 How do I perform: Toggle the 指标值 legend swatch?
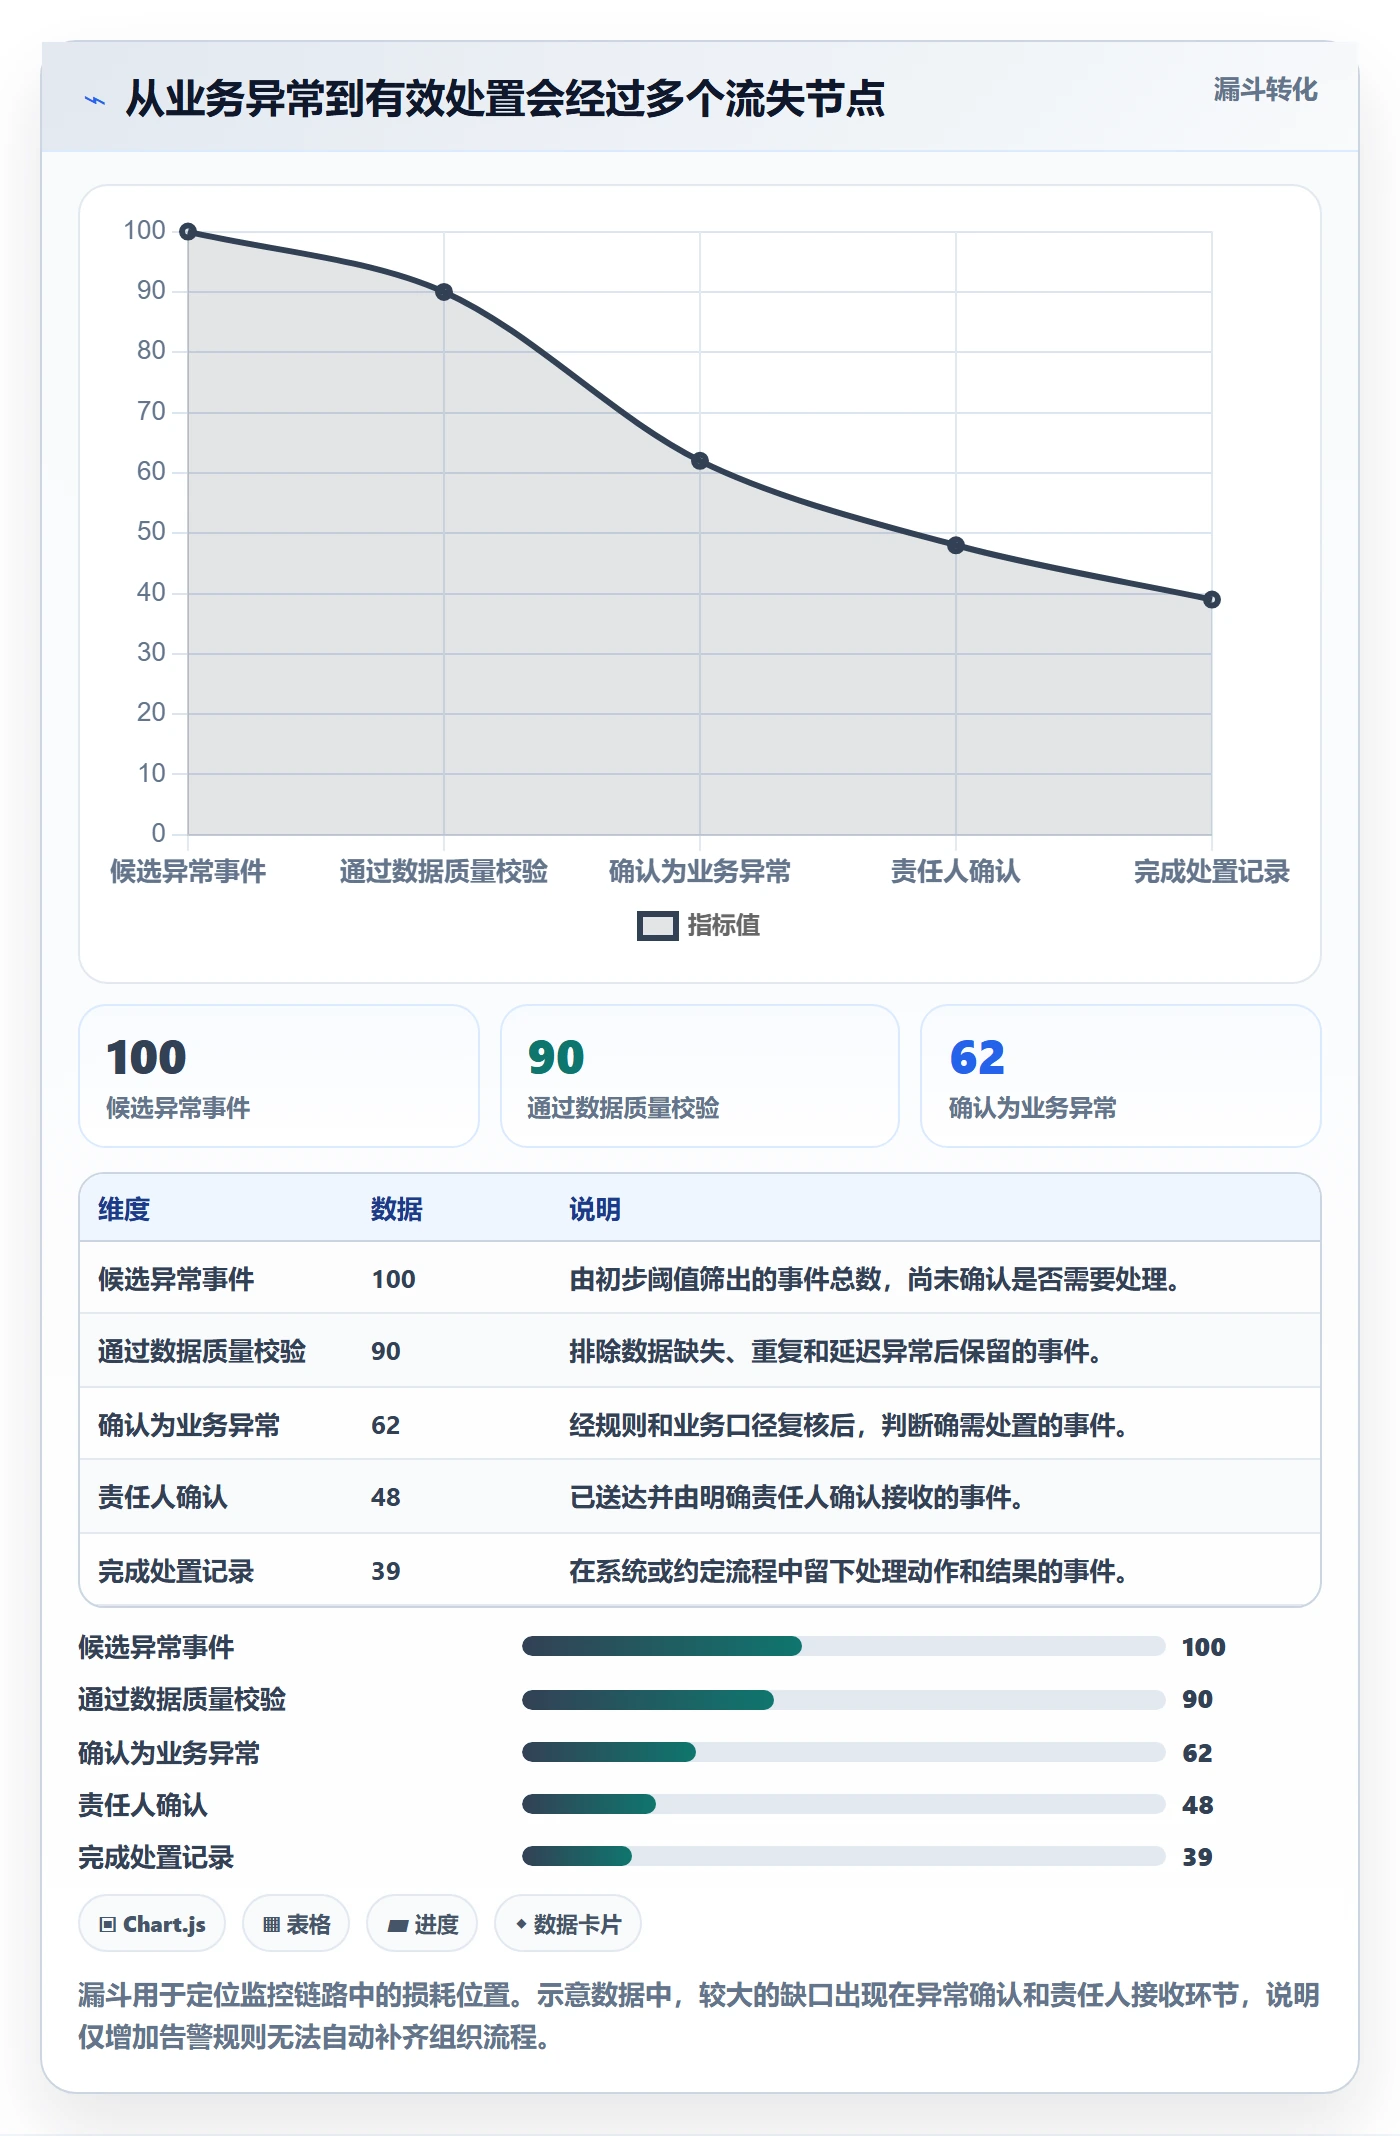pyautogui.click(x=657, y=926)
